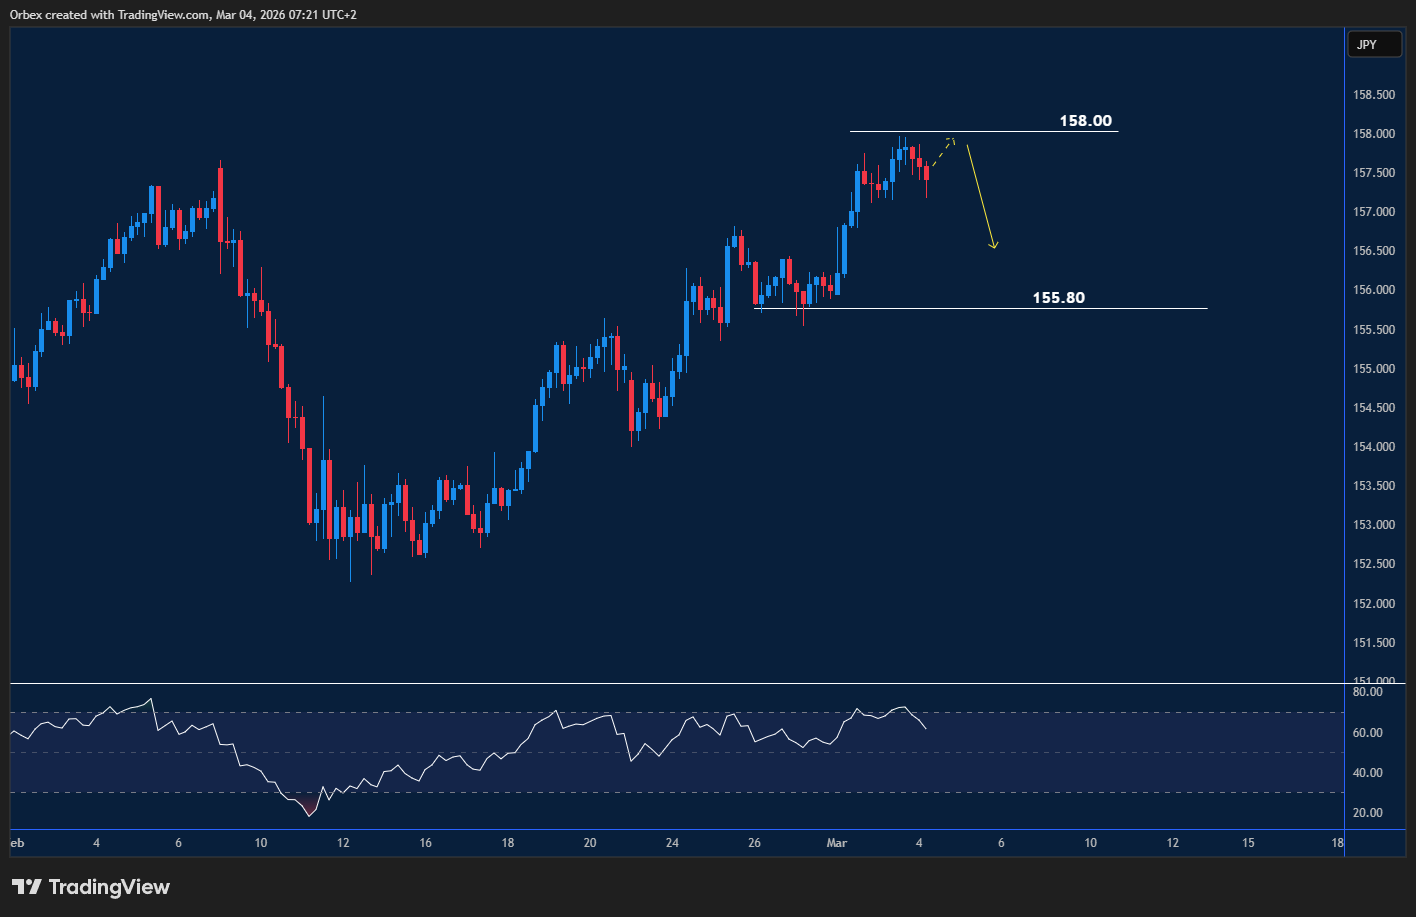The image size is (1416, 917).
Task: Toggle visibility of the RSI oversold shading
Action: [x=307, y=805]
